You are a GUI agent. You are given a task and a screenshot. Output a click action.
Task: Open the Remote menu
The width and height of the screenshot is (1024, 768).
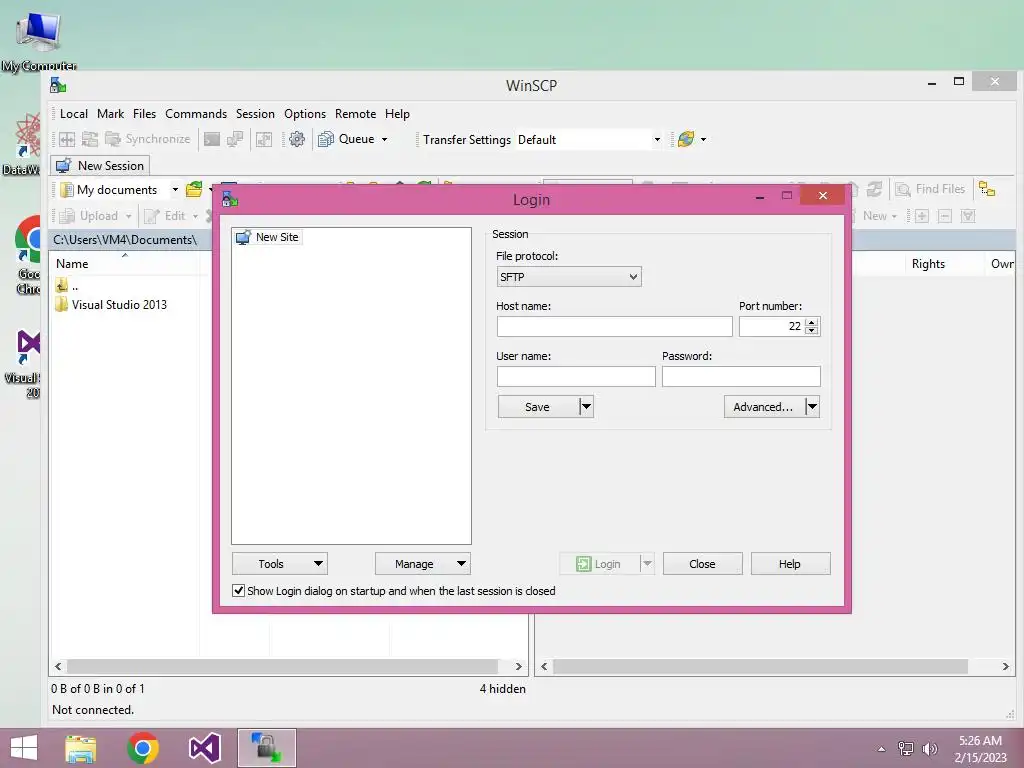point(355,114)
